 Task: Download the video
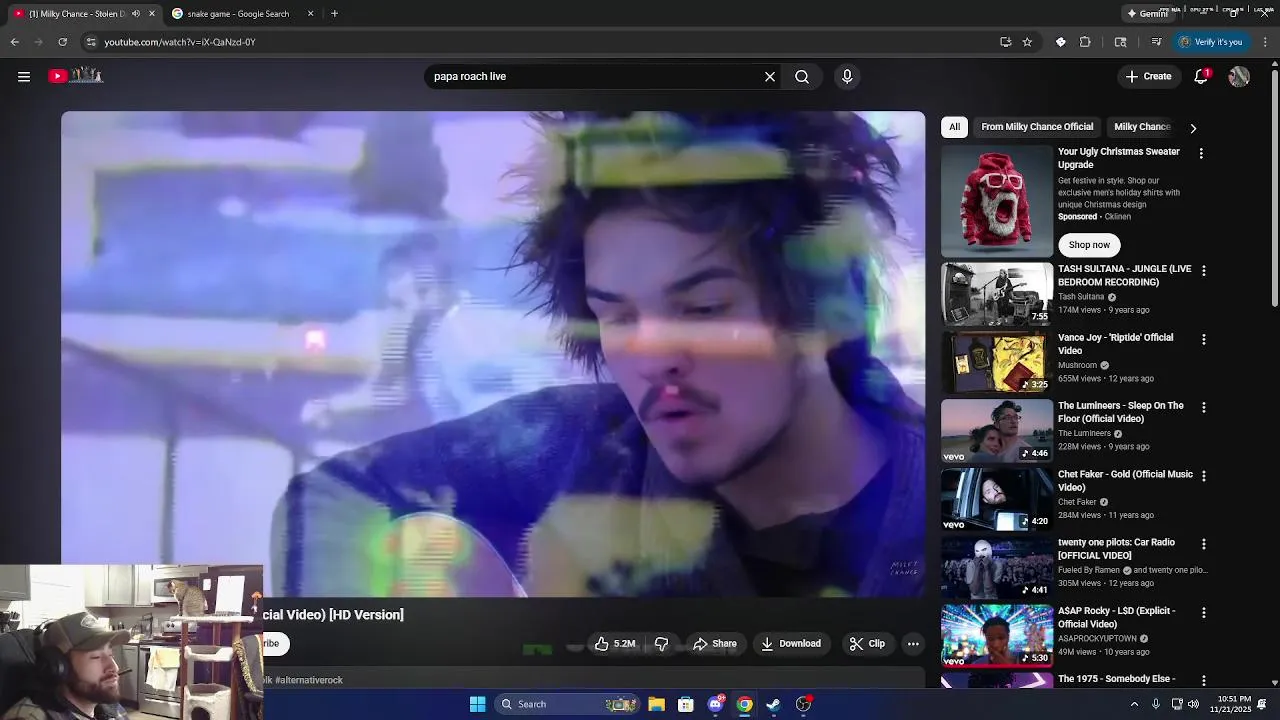coord(791,644)
